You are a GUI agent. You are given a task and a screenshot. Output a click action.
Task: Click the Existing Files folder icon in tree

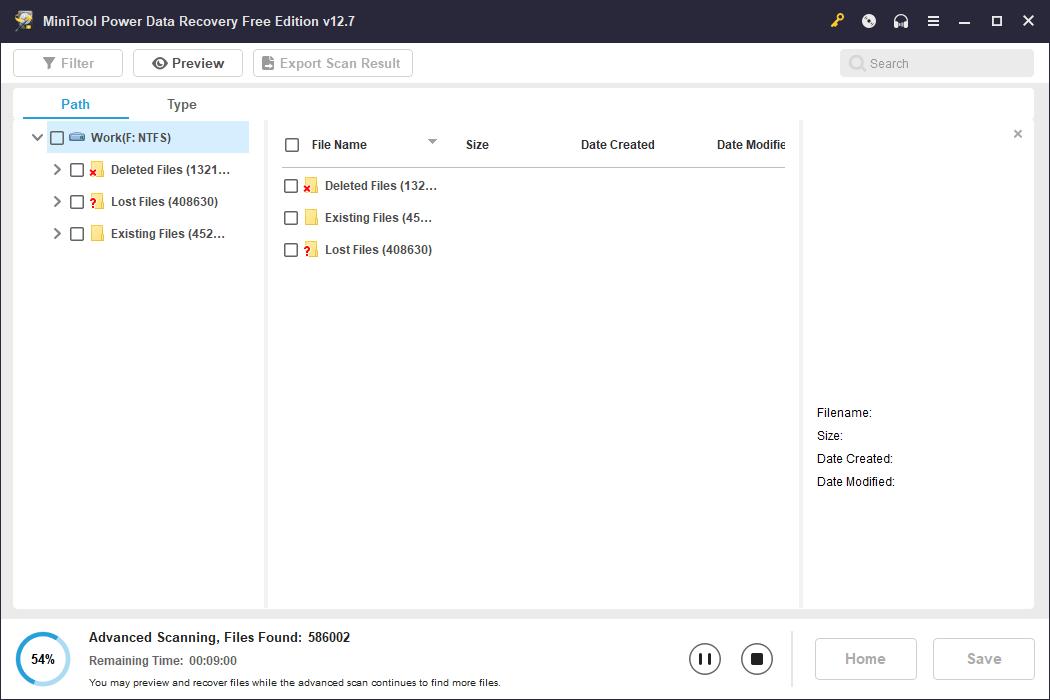click(97, 233)
